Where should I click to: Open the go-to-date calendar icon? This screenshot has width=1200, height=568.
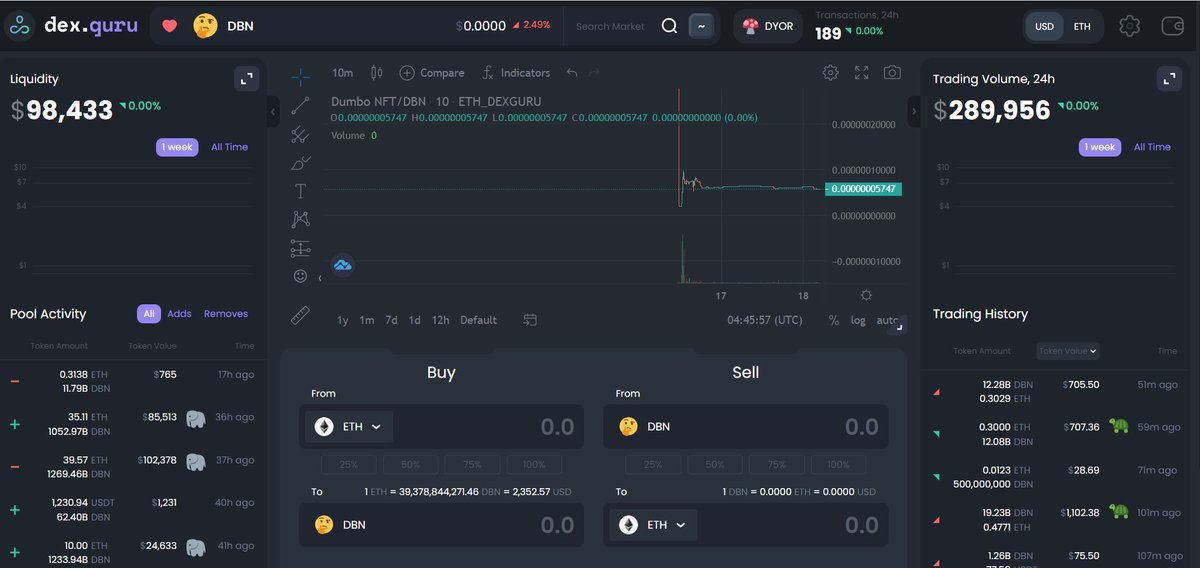point(530,320)
